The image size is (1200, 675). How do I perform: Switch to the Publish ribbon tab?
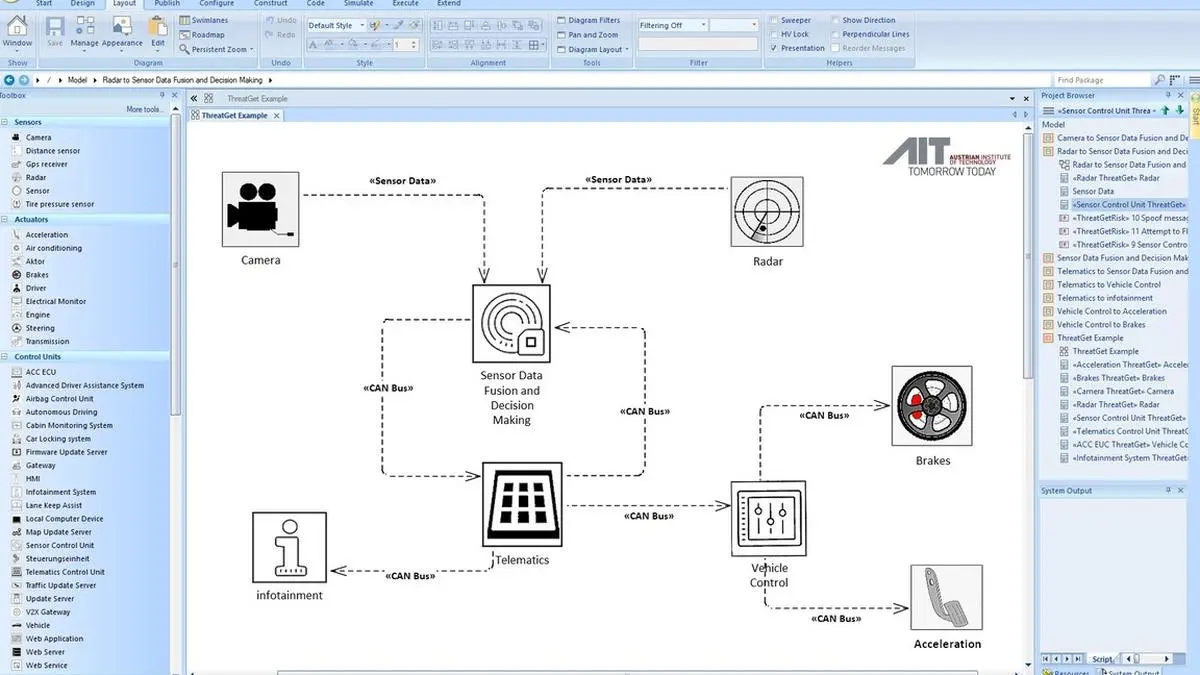click(167, 4)
